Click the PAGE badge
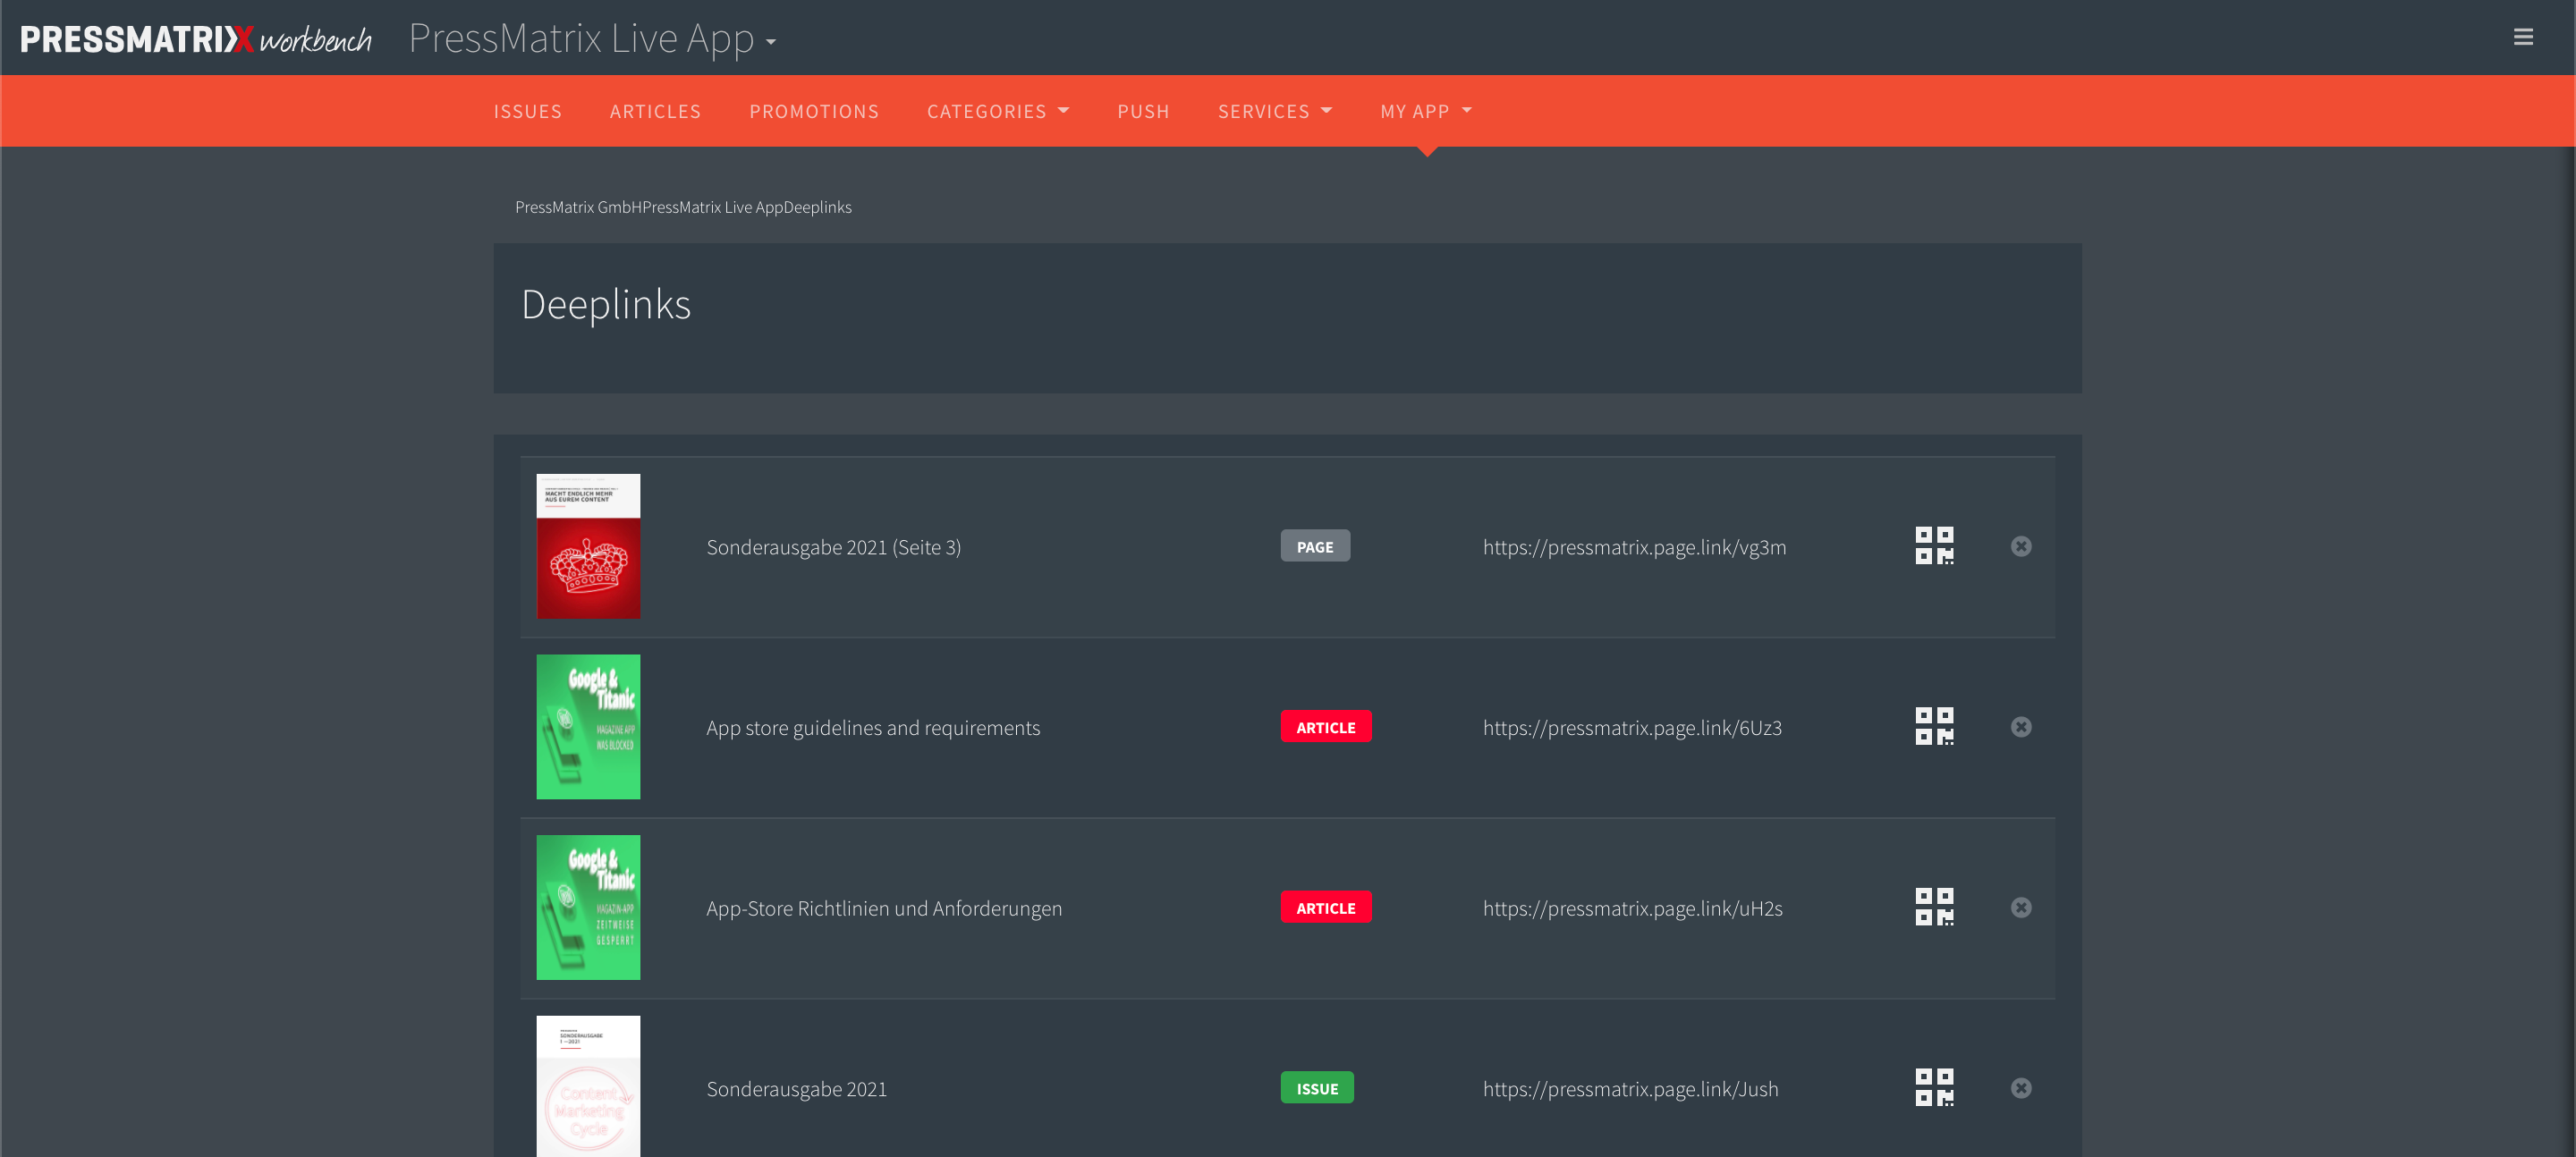Image resolution: width=2576 pixels, height=1157 pixels. 1315,546
